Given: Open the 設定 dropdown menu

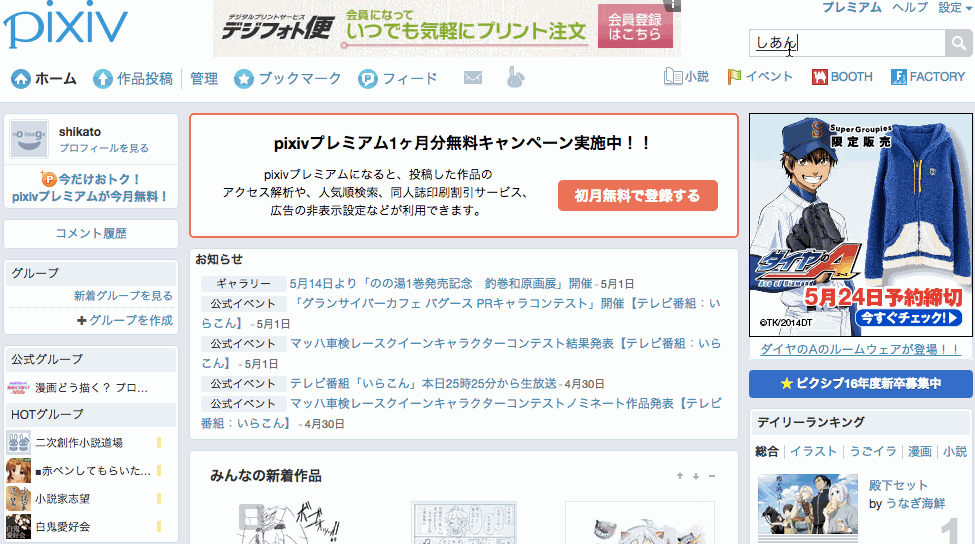Looking at the screenshot, I should [954, 7].
